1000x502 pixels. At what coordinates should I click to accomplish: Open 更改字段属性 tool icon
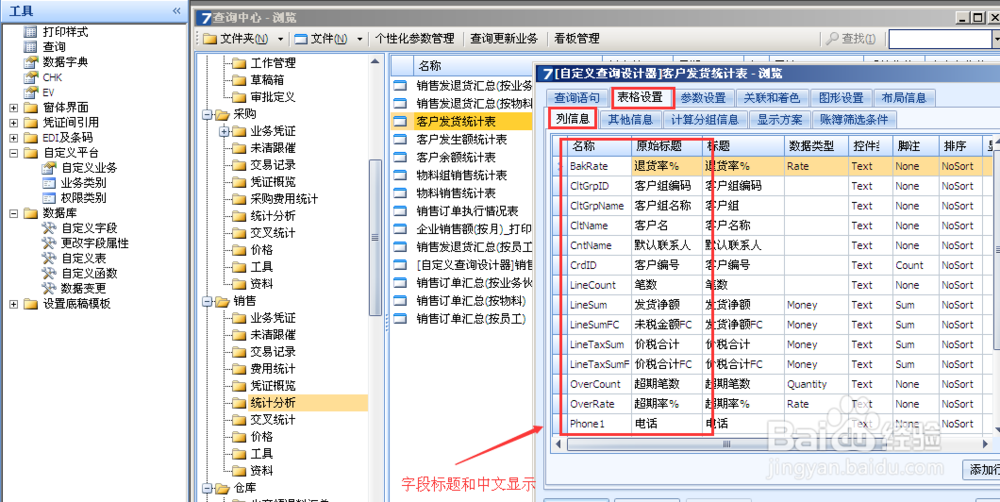click(49, 243)
